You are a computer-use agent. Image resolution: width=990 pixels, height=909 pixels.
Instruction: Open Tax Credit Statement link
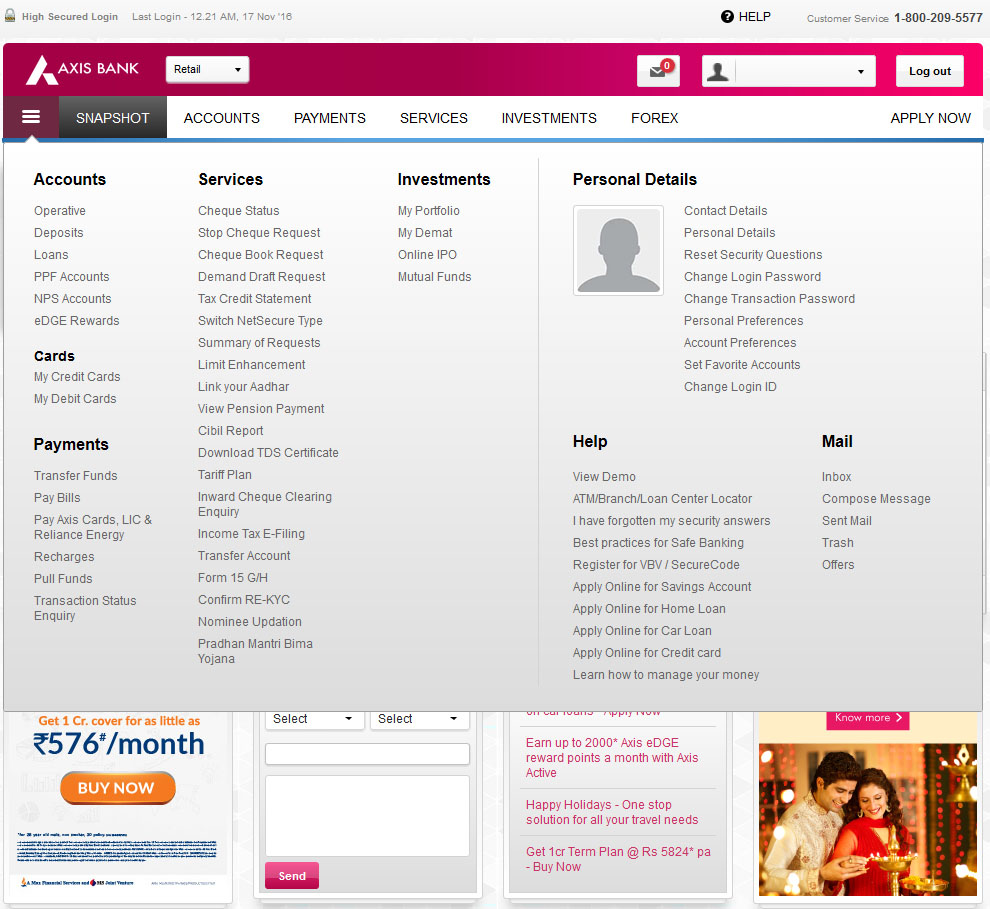click(255, 299)
